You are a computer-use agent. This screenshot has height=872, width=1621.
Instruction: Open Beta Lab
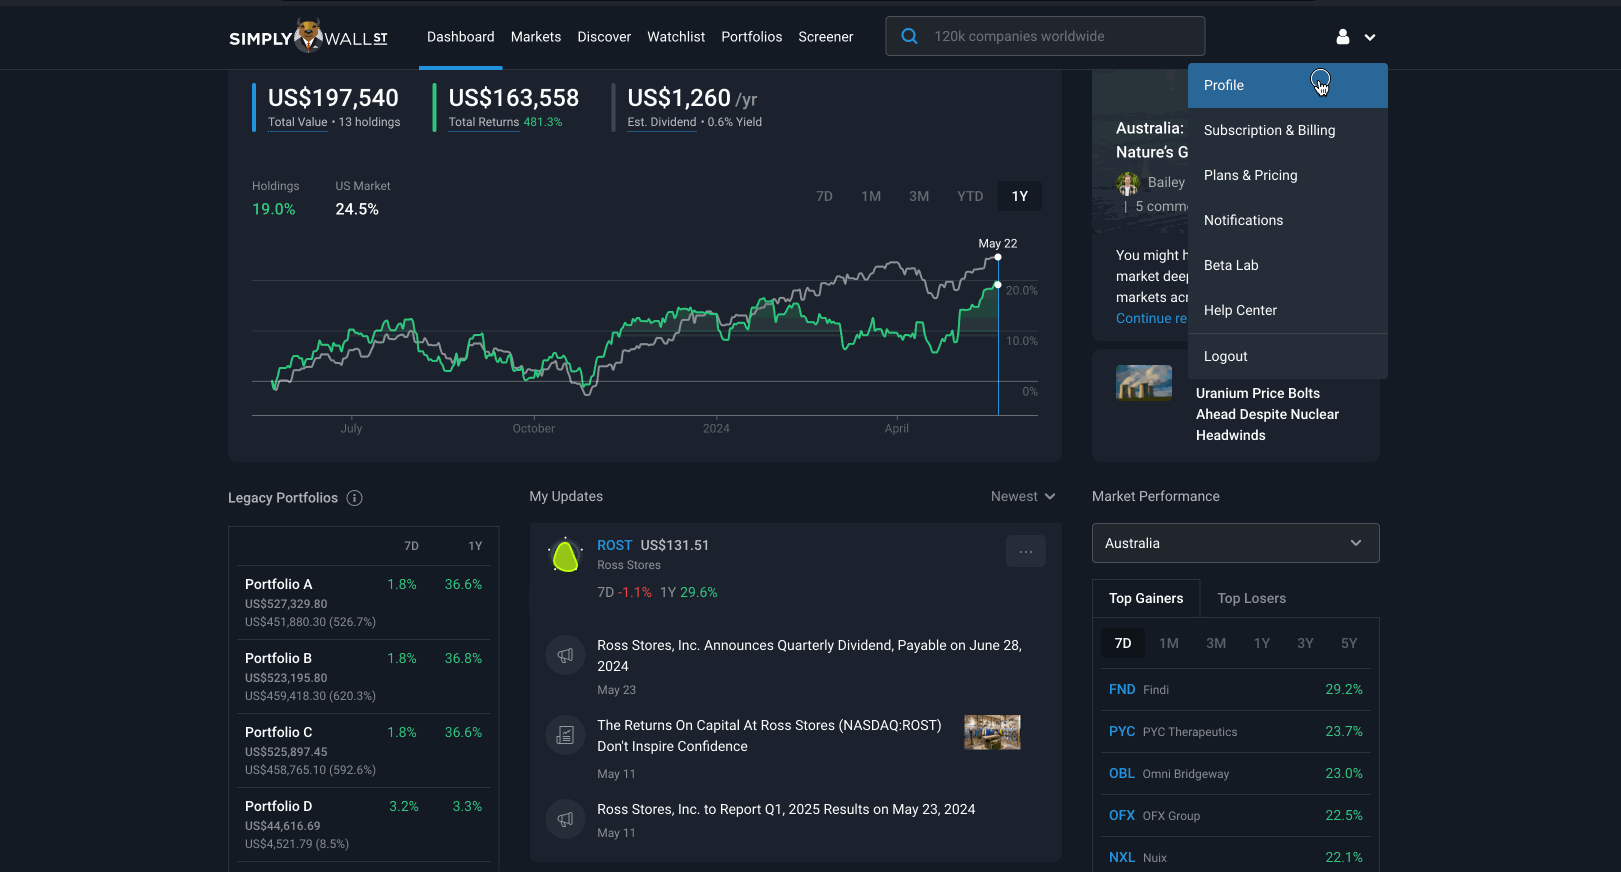tap(1288, 265)
